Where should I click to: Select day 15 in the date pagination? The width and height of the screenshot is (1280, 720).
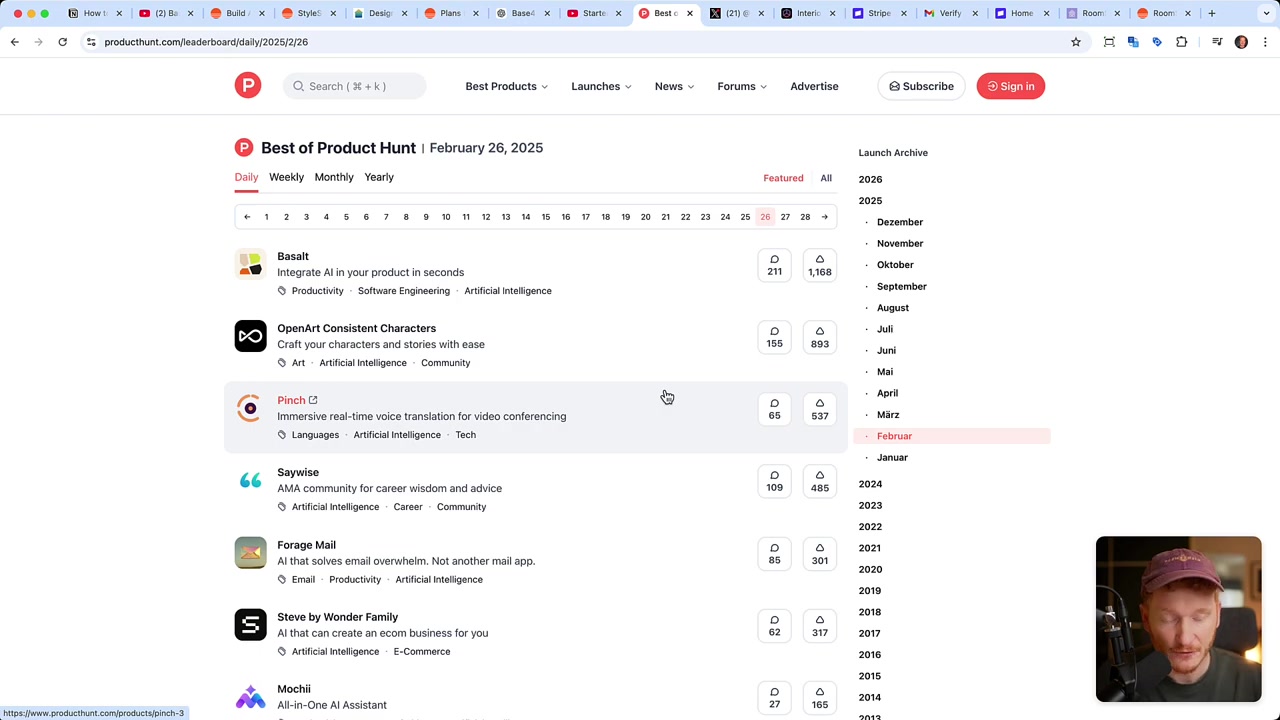click(546, 217)
